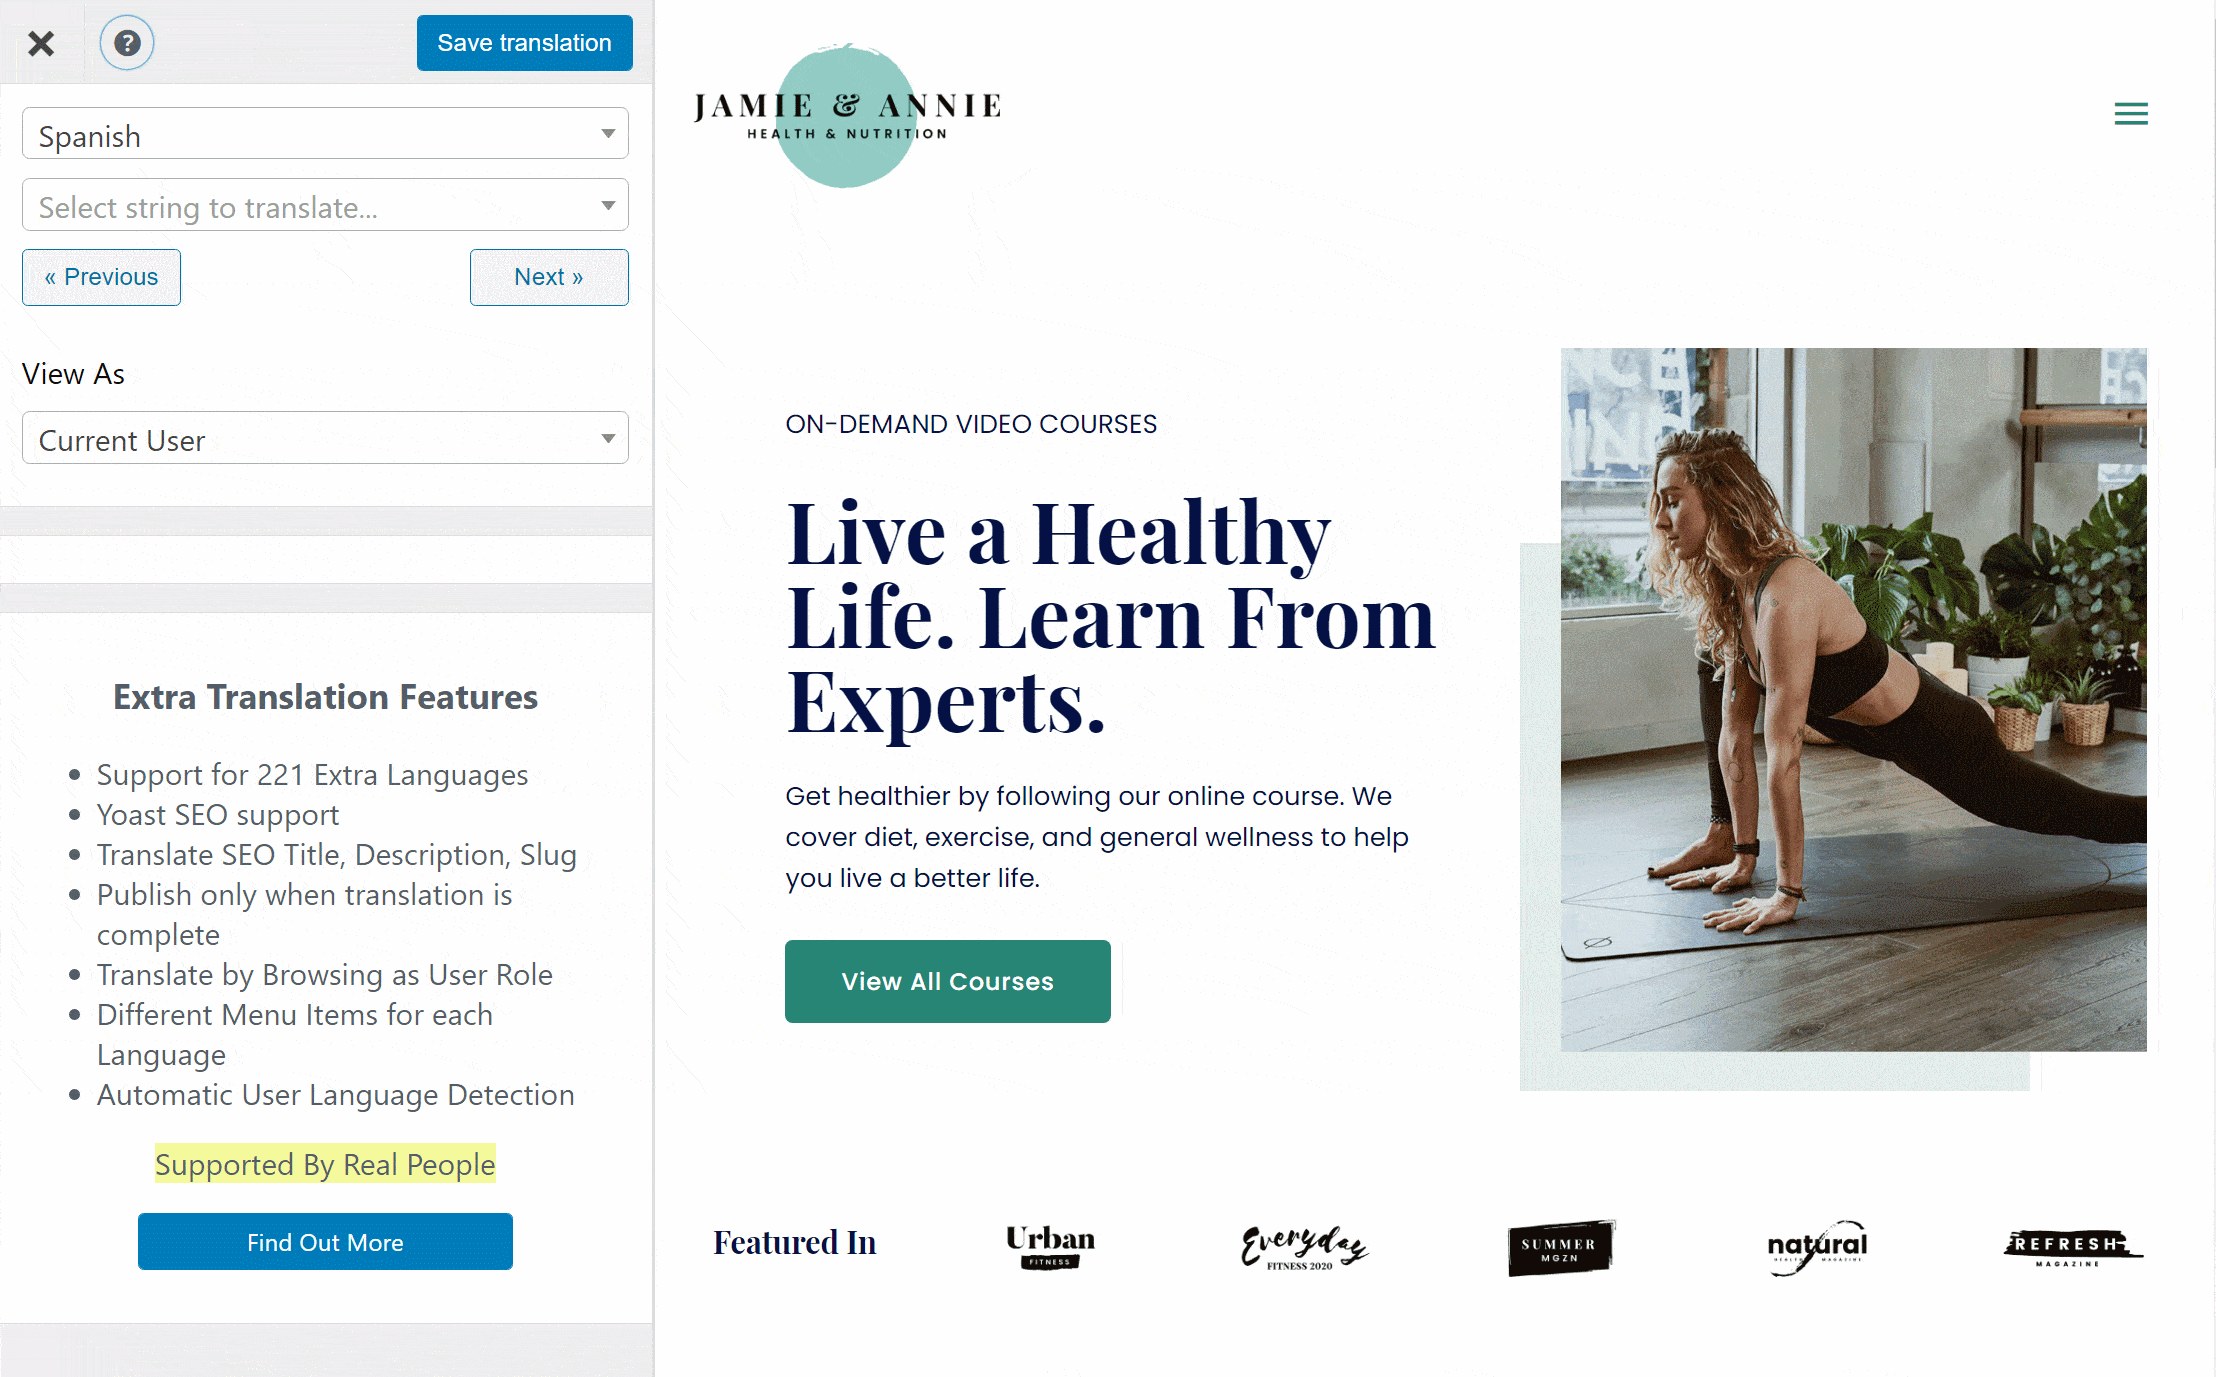This screenshot has height=1377, width=2216.
Task: Navigate to Previous translation item
Action: pyautogui.click(x=98, y=276)
